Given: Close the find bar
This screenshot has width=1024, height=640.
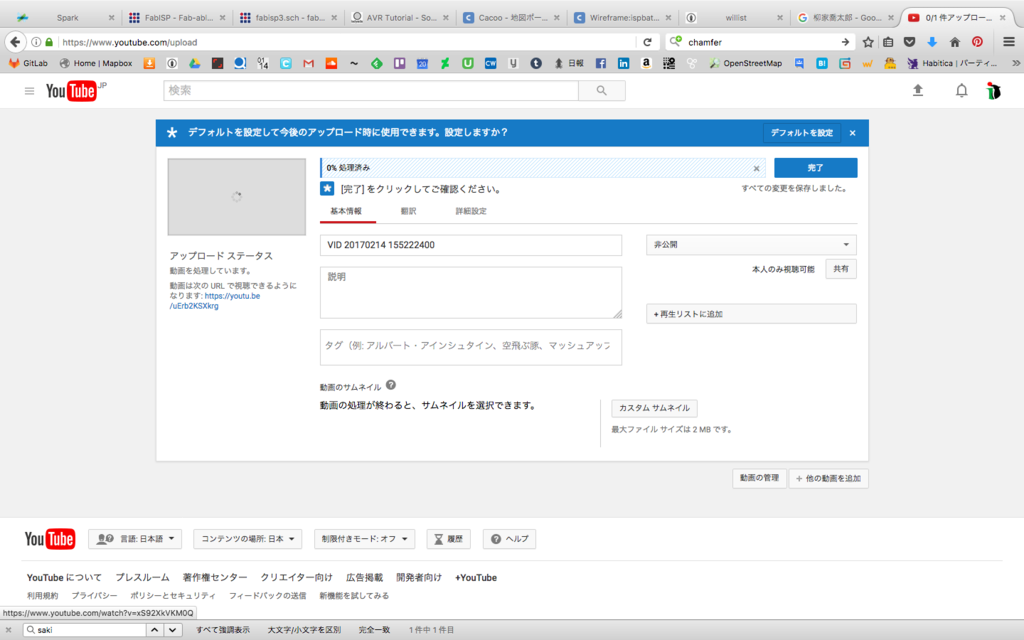Looking at the screenshot, I should [8, 630].
